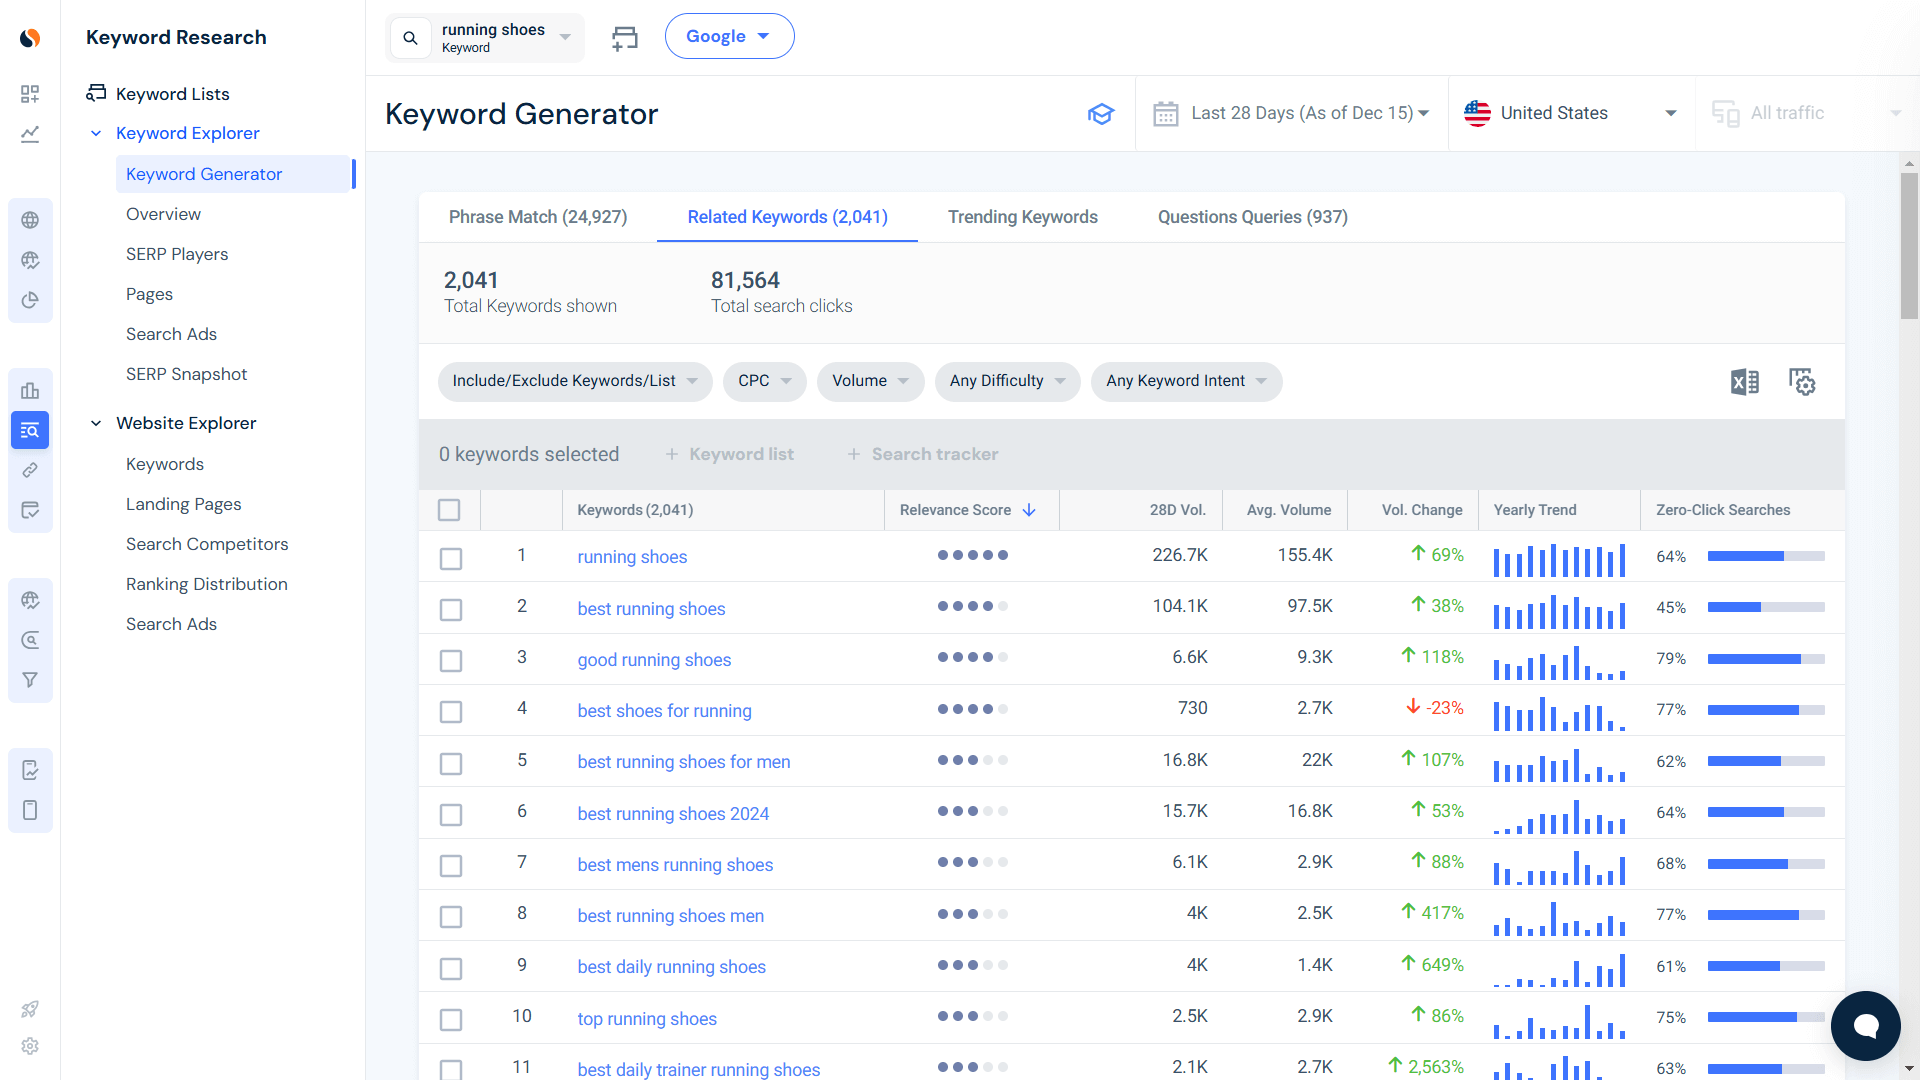Click the learning hub graduation cap icon
Screen dimensions: 1920x1080
tap(1101, 113)
